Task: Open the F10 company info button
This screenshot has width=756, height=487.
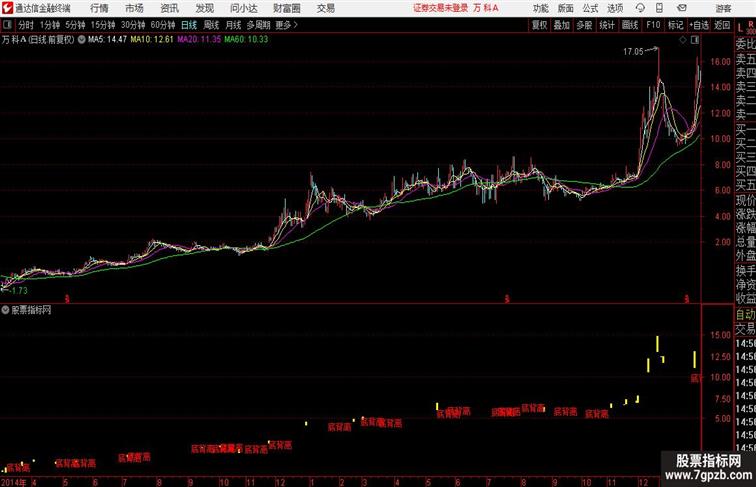Action: [x=653, y=25]
